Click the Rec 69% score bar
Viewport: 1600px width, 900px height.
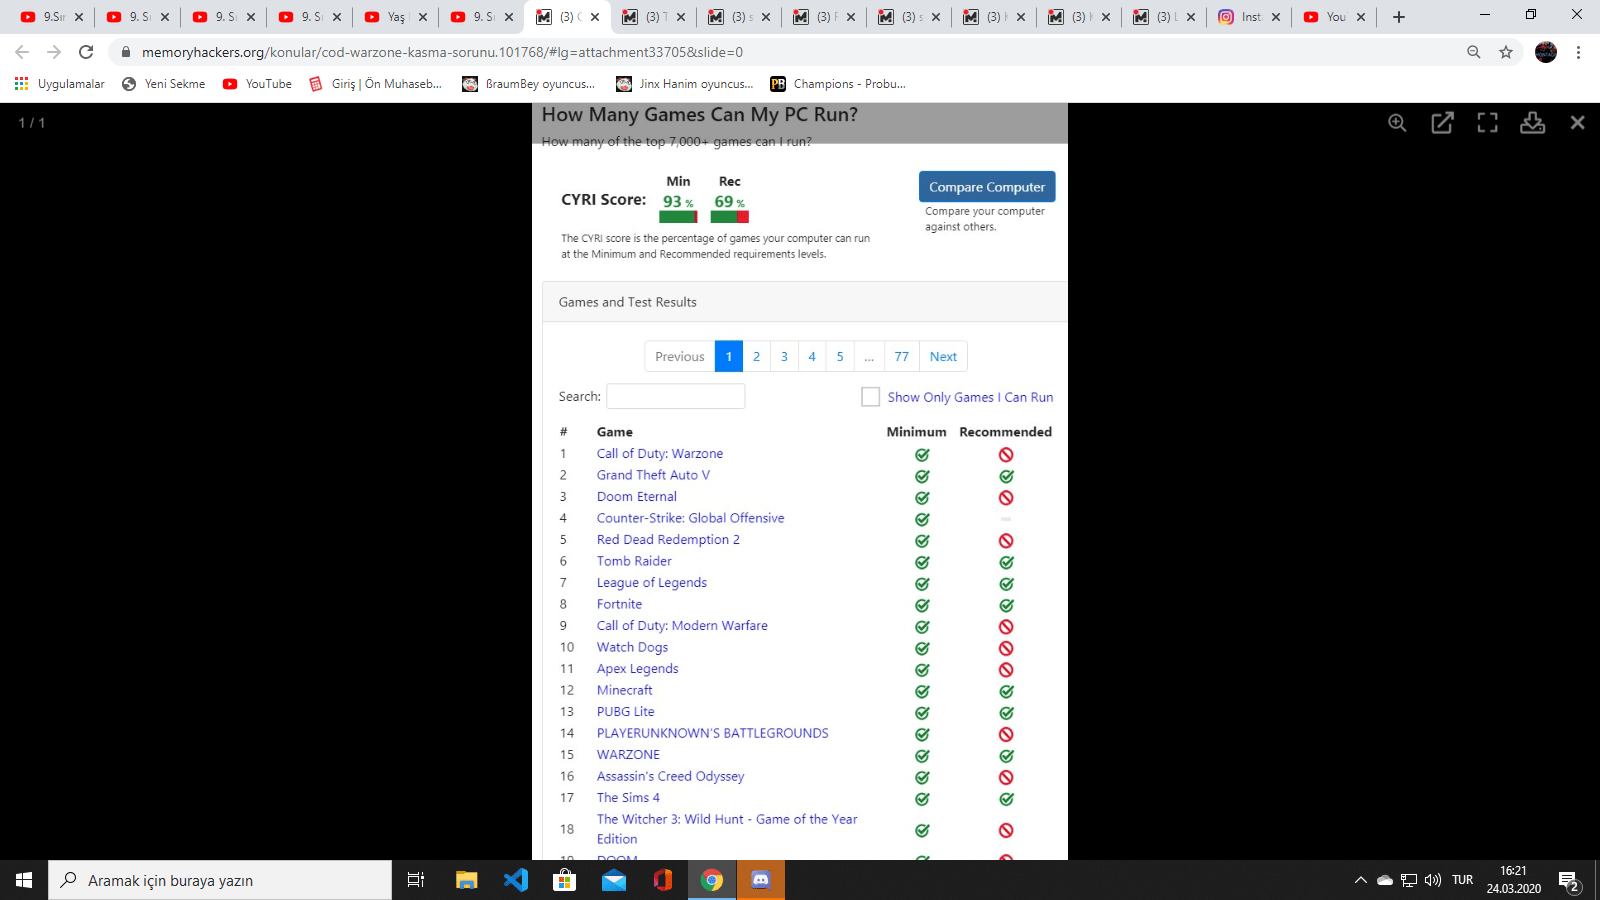(x=730, y=216)
